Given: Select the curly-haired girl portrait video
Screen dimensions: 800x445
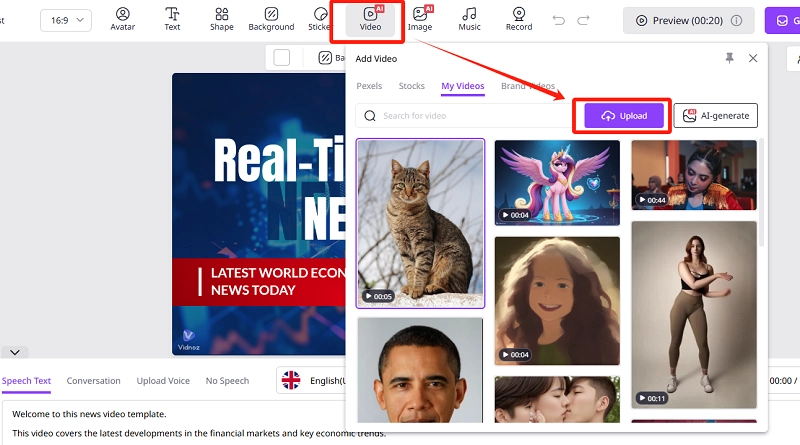Looking at the screenshot, I should 557,301.
